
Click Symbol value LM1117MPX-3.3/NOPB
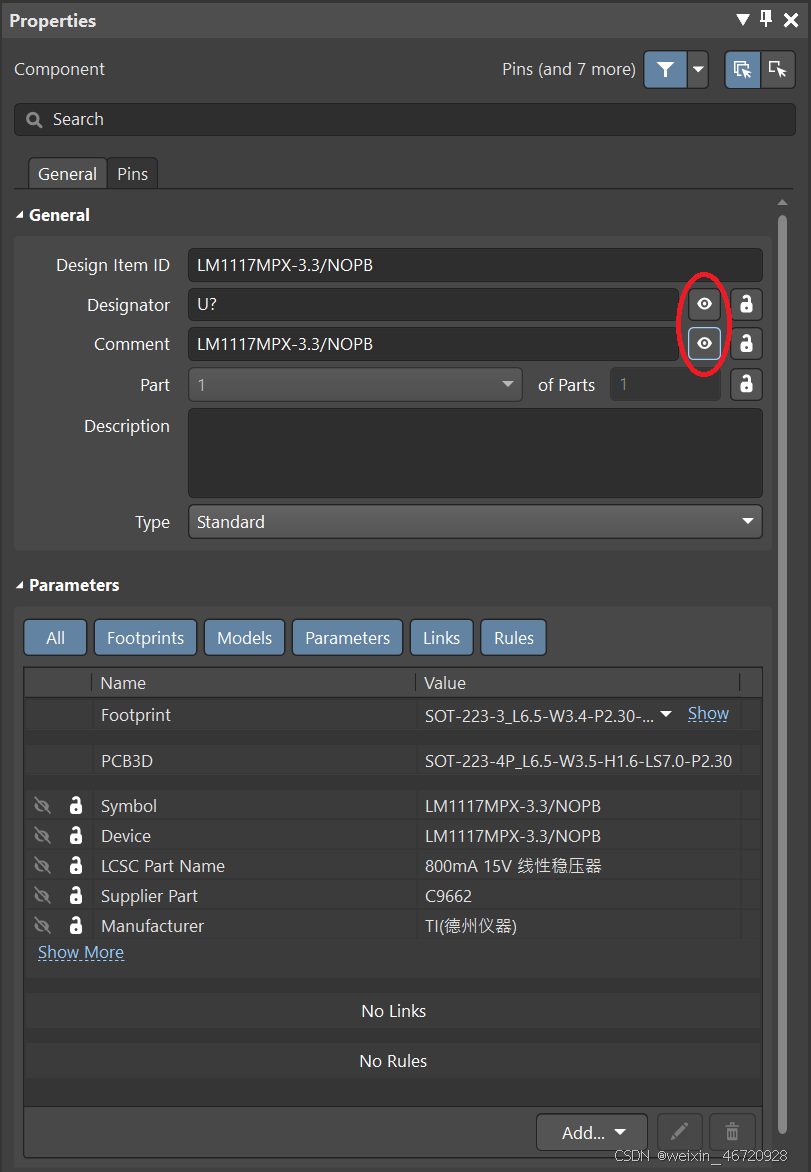click(513, 806)
